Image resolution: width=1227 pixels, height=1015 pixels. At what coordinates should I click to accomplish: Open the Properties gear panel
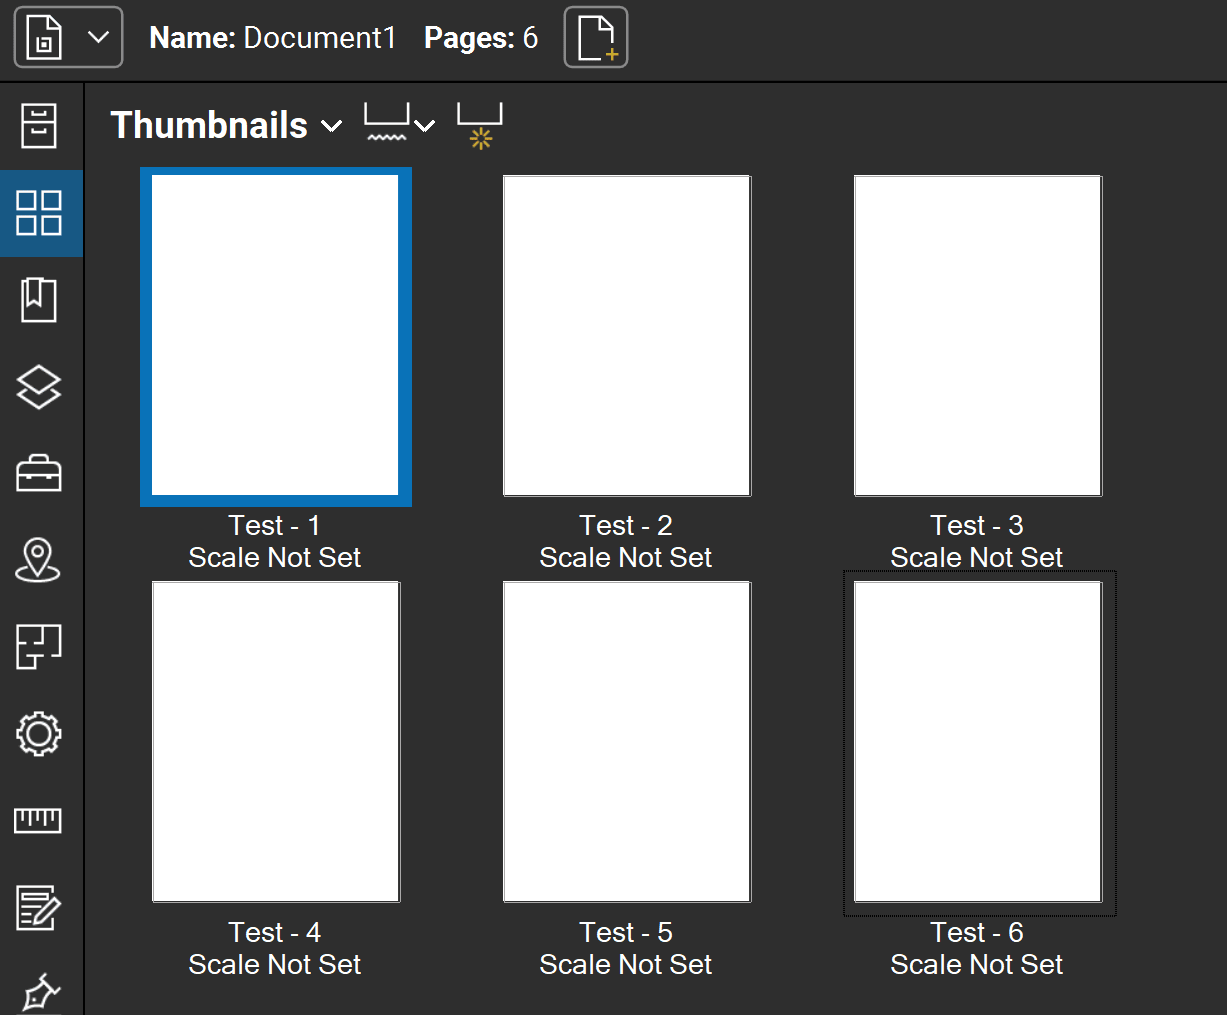[x=39, y=734]
